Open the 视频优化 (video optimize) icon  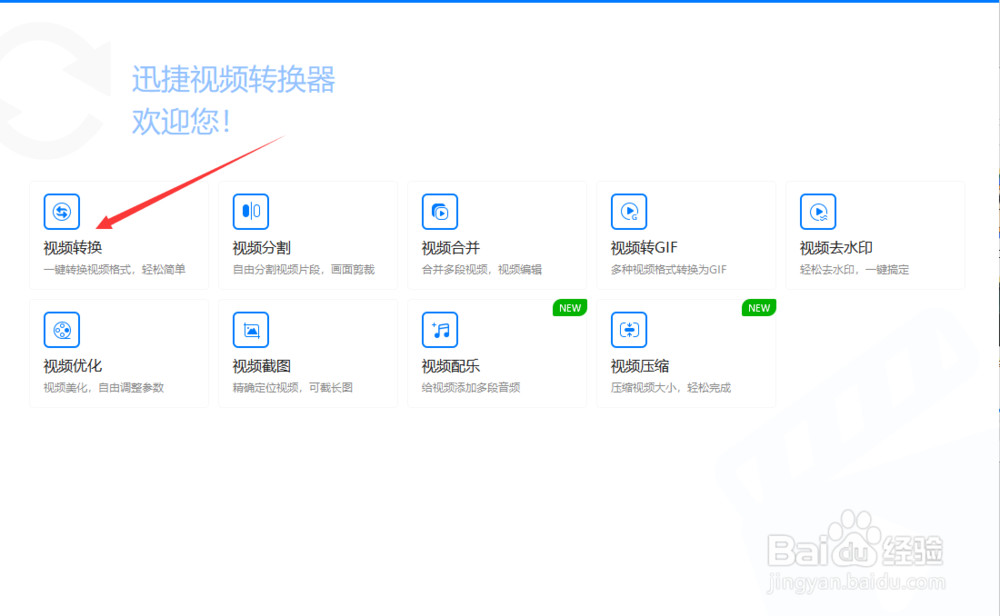(61, 329)
